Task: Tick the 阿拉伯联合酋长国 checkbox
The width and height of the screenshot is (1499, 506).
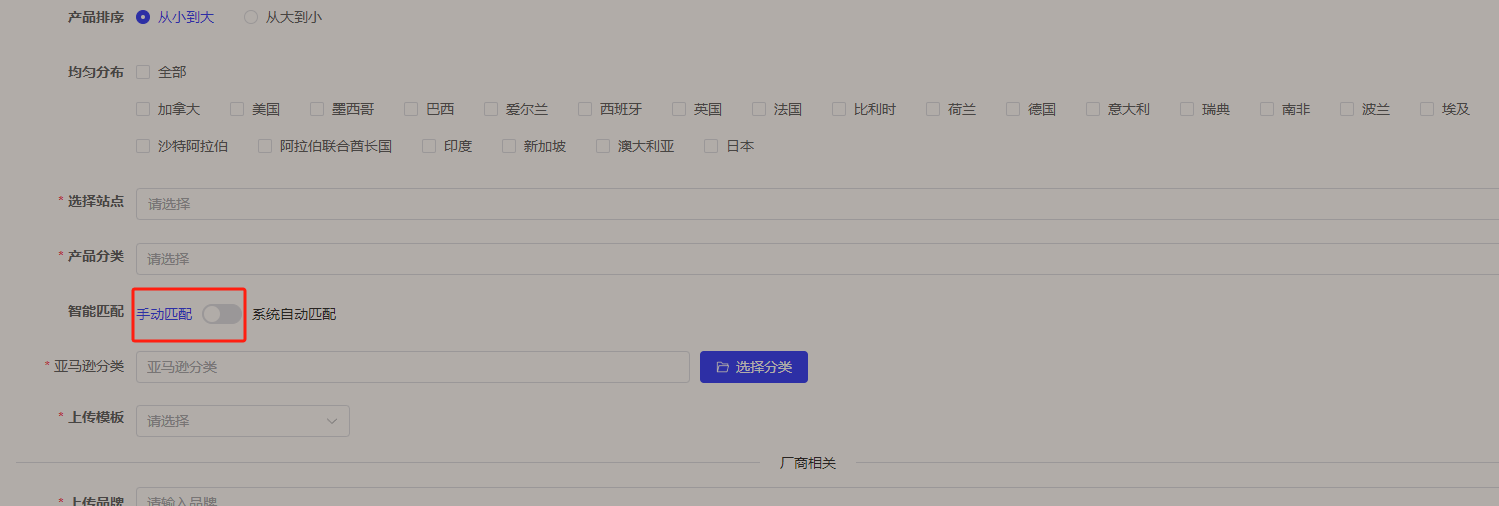Action: point(265,146)
